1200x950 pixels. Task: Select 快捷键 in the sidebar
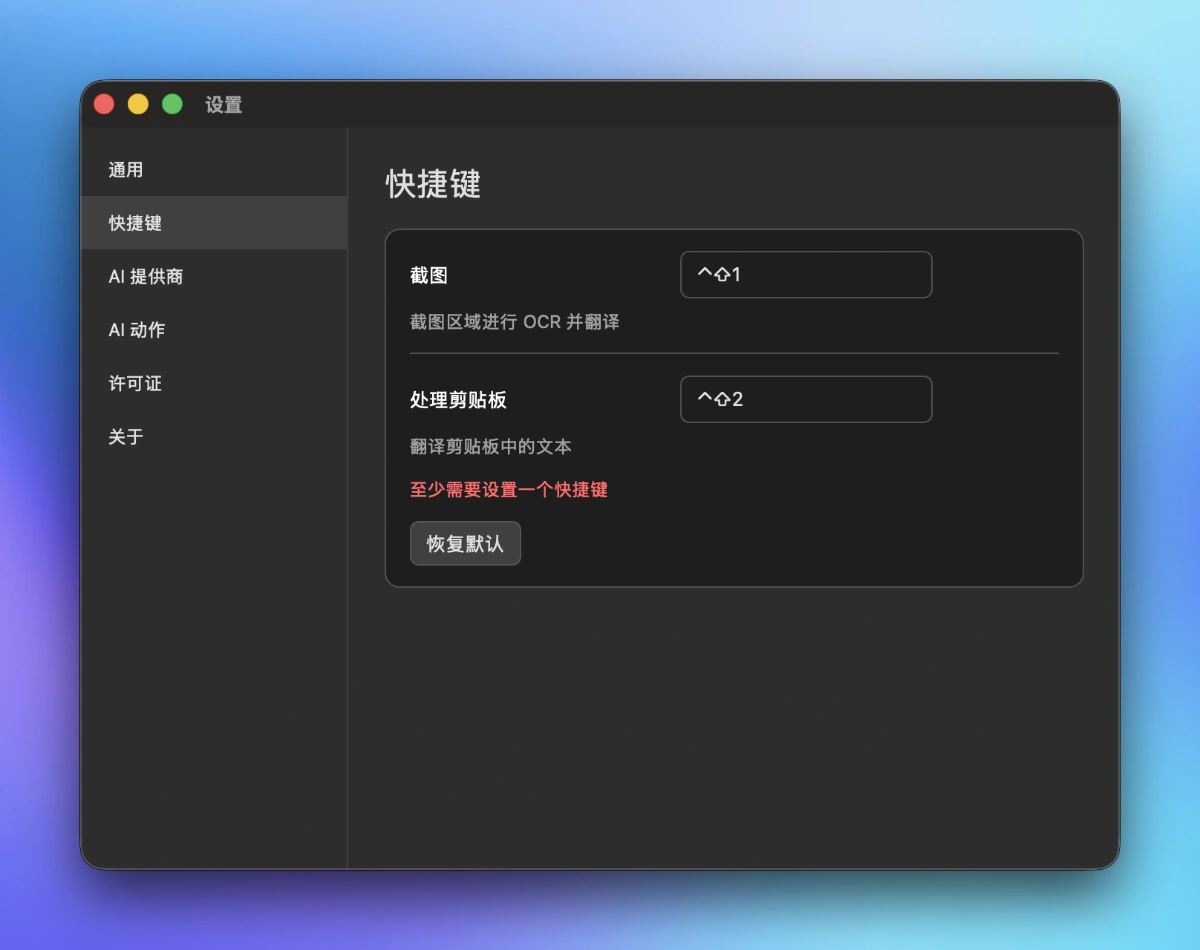(135, 223)
